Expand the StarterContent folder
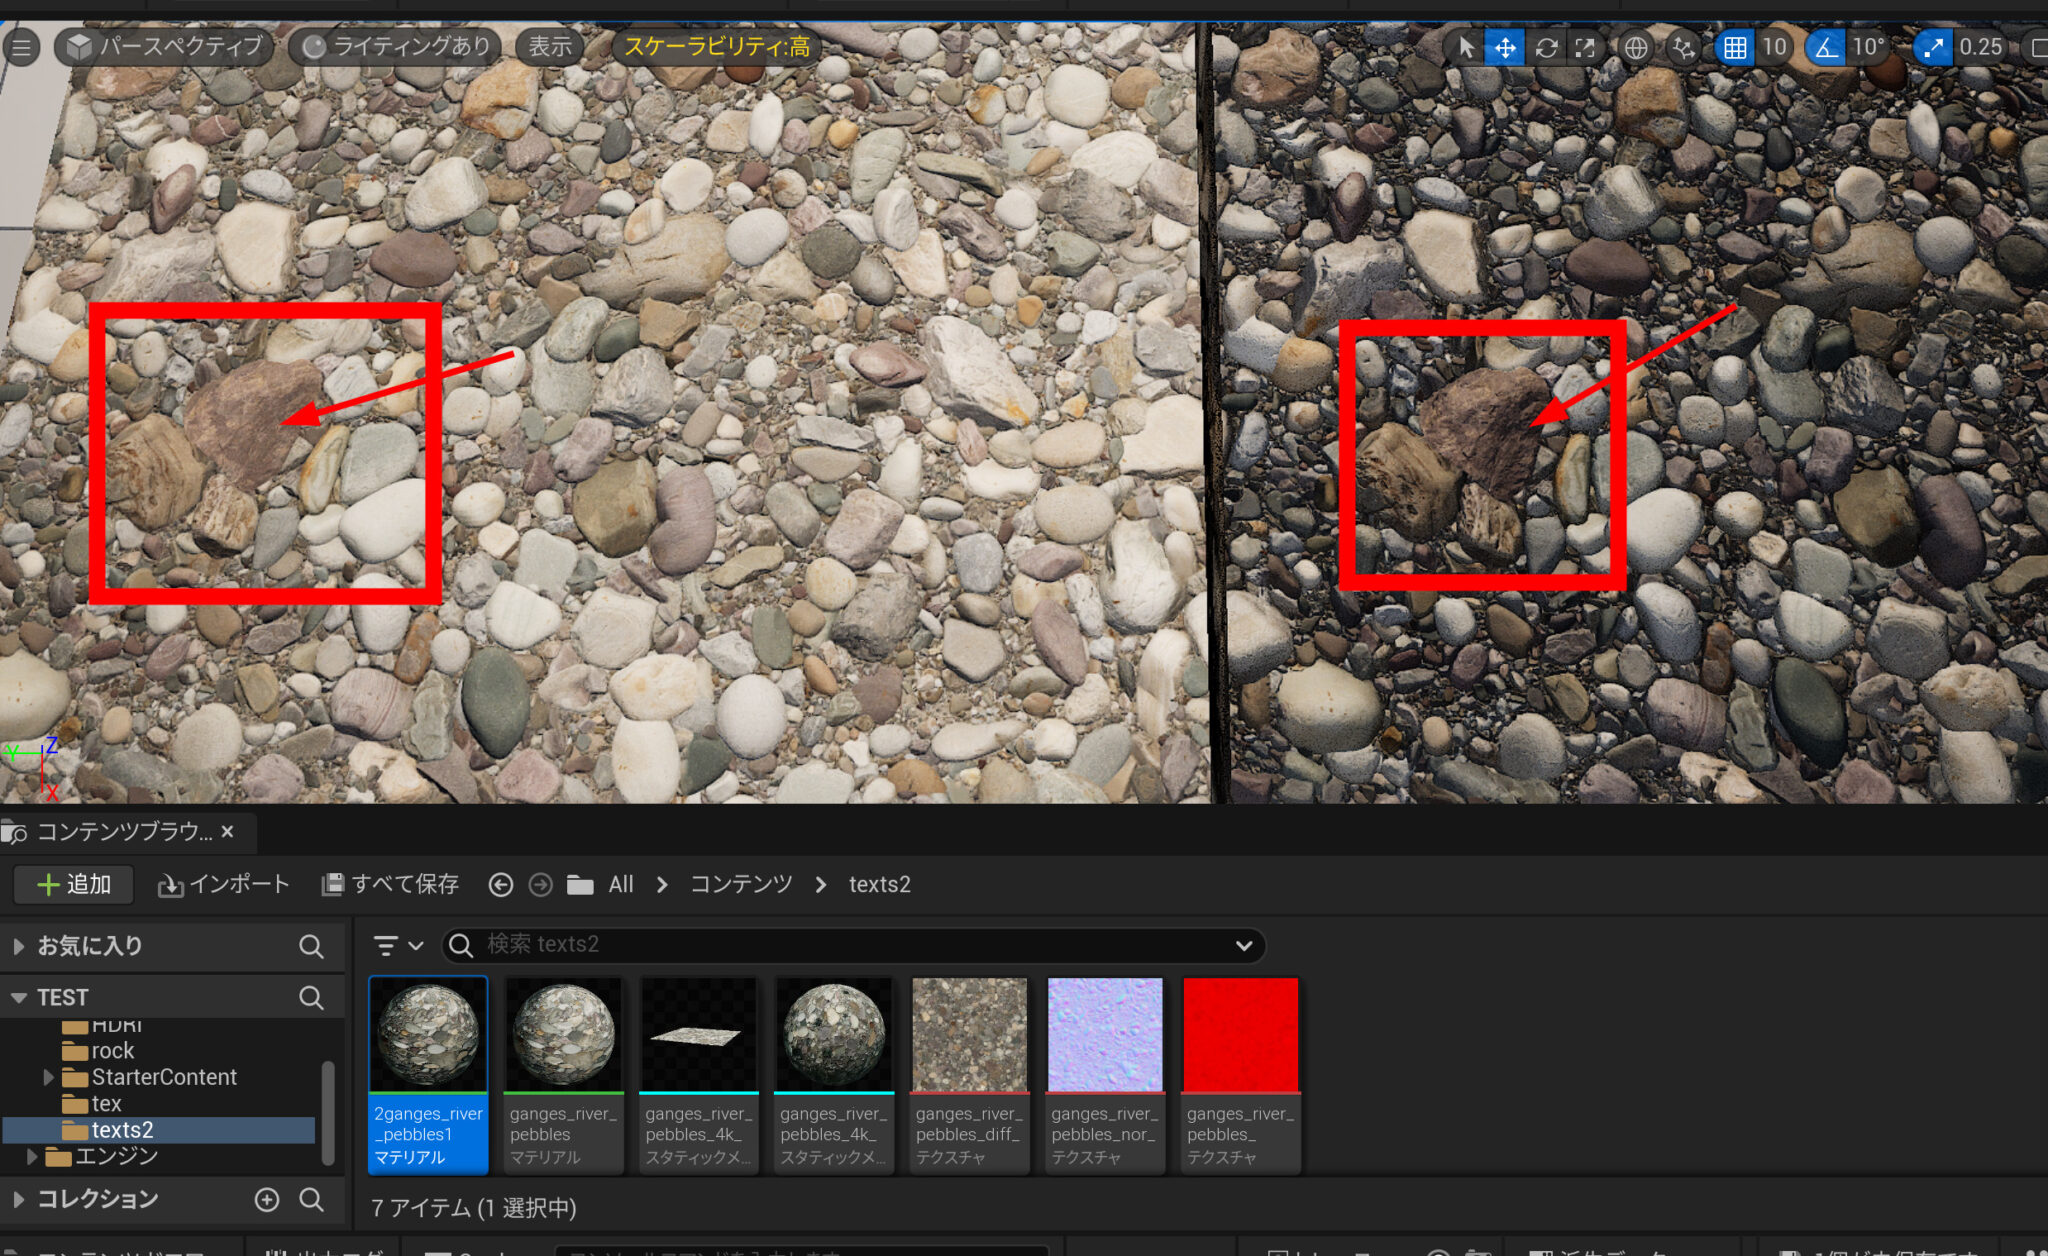2048x1256 pixels. click(47, 1077)
